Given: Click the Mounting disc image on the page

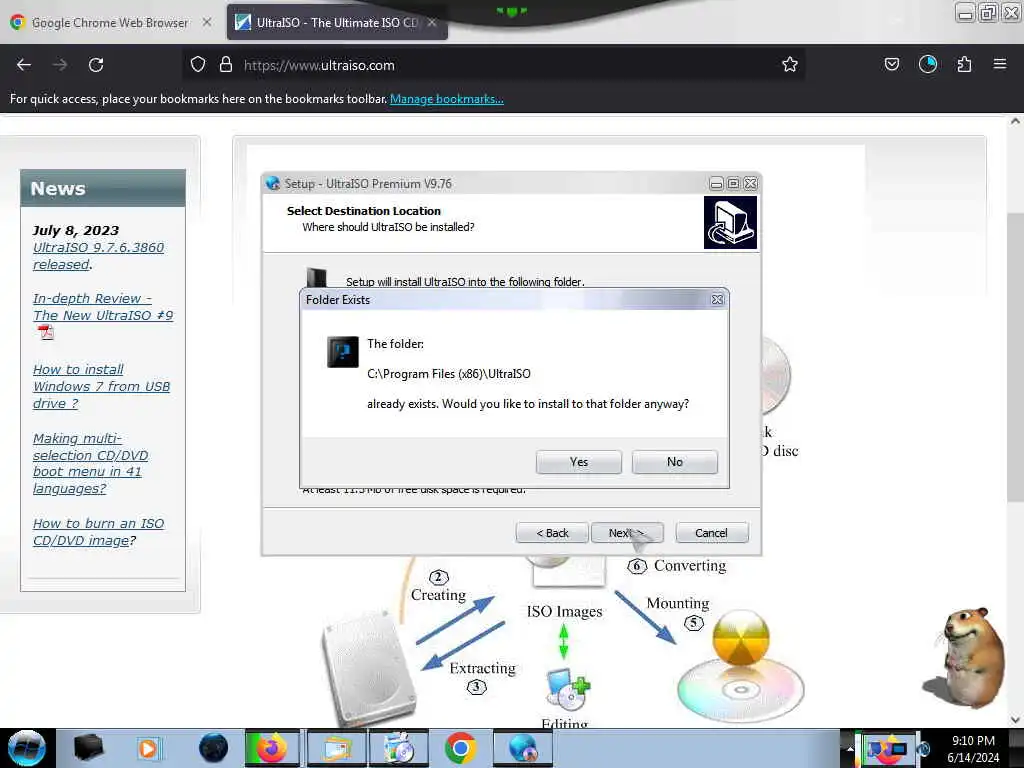Looking at the screenshot, I should coord(741,667).
